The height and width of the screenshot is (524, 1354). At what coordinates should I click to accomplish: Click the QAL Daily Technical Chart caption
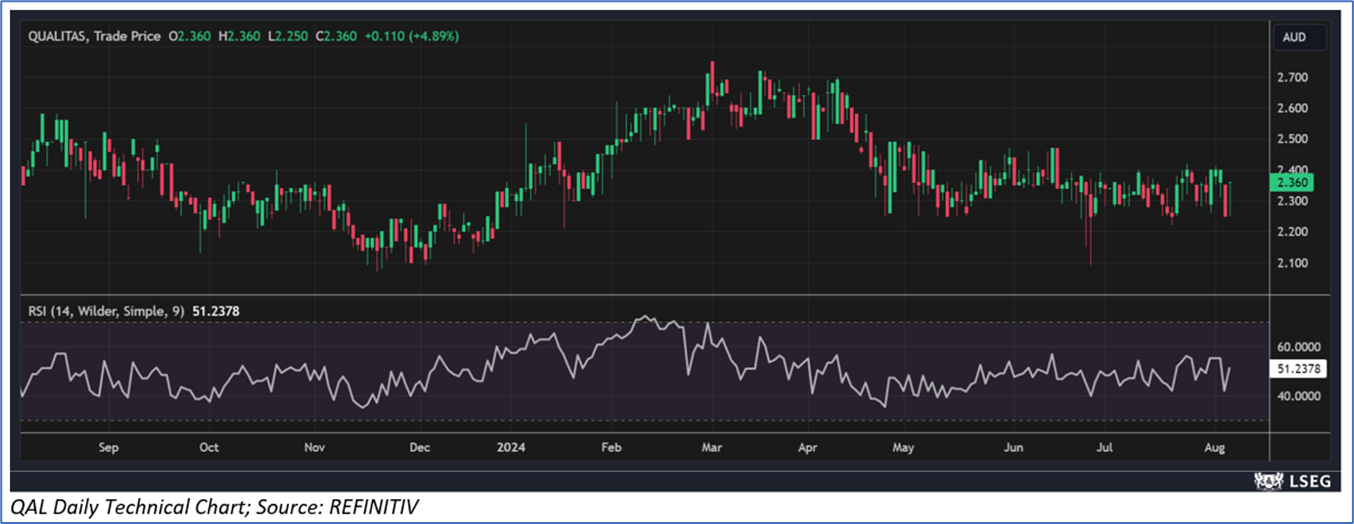click(213, 508)
